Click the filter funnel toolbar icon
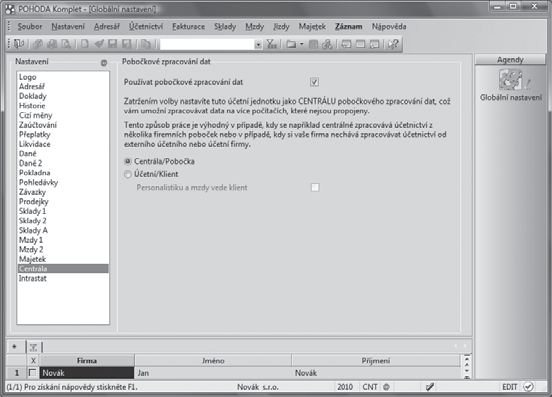The height and width of the screenshot is (397, 552). 271,44
